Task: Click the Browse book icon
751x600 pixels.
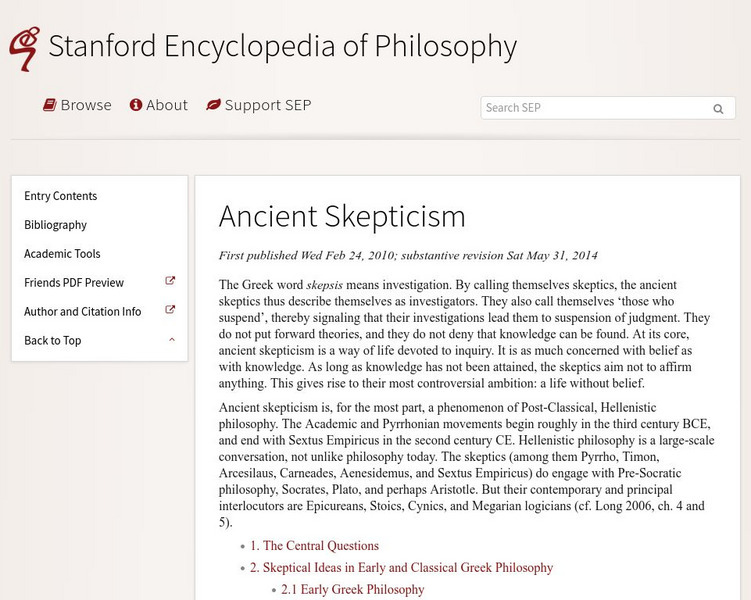Action: (50, 105)
